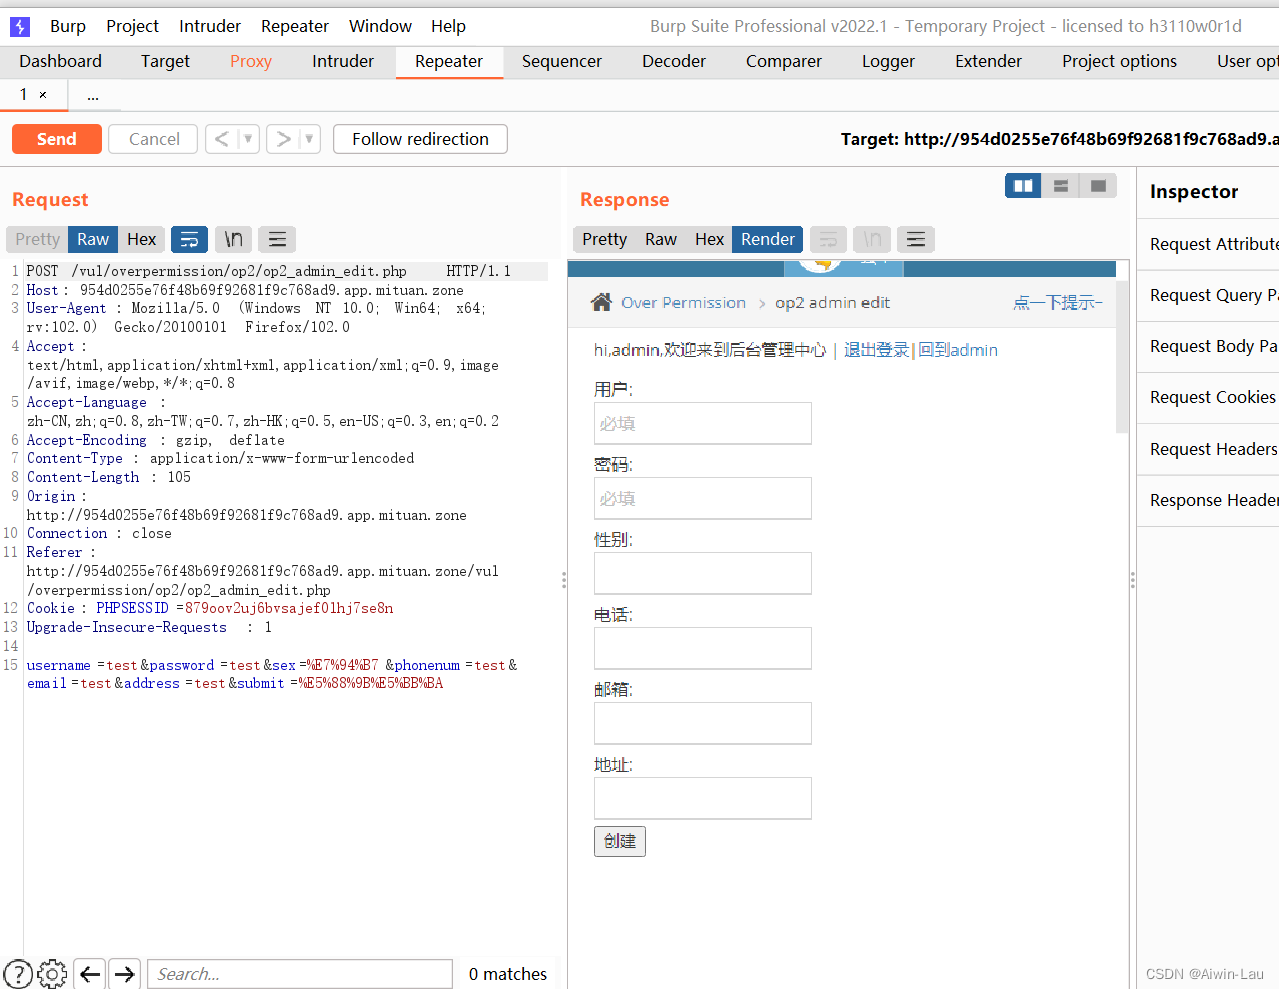The image size is (1279, 989).
Task: Click 退出登录 logout link
Action: (x=876, y=350)
